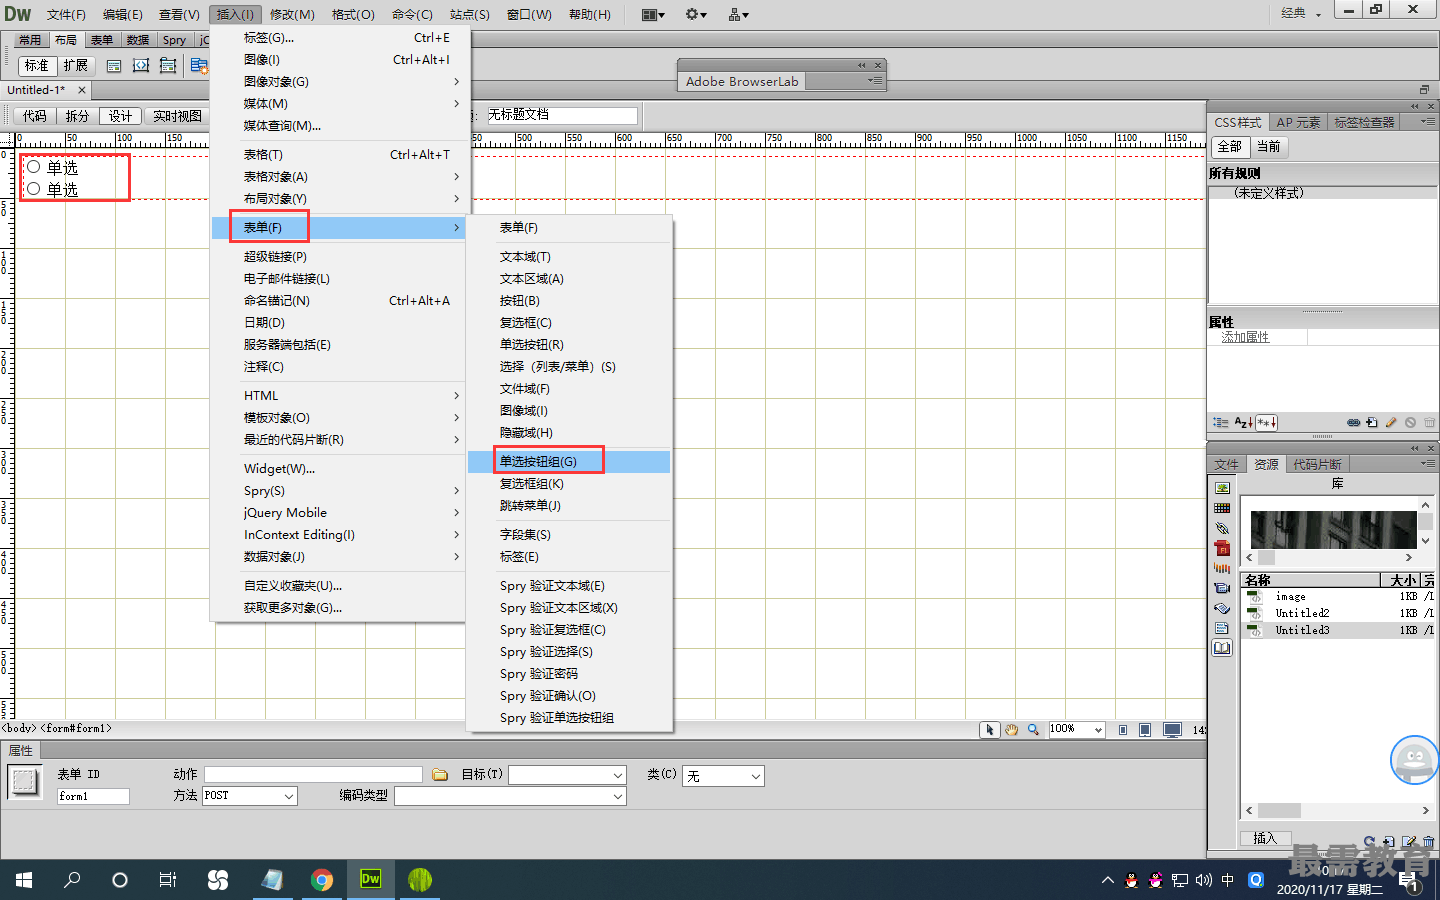Open the 方法 POST method dropdown
This screenshot has width=1440, height=900.
pyautogui.click(x=250, y=796)
